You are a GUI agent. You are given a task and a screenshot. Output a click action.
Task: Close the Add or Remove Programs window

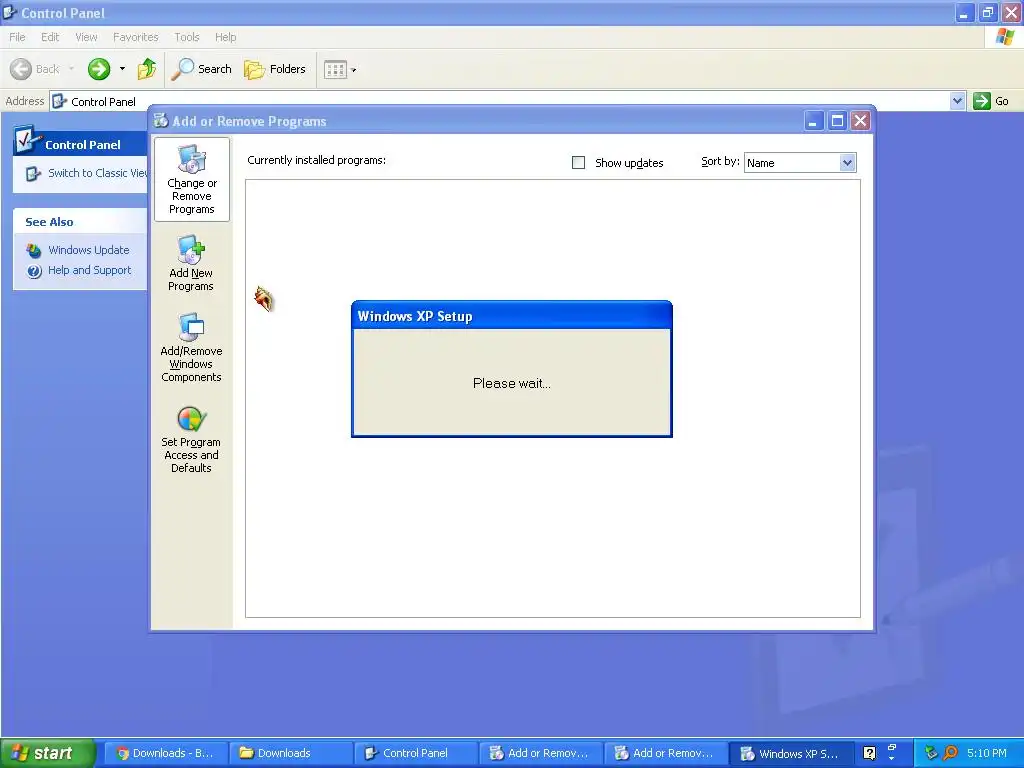[861, 121]
